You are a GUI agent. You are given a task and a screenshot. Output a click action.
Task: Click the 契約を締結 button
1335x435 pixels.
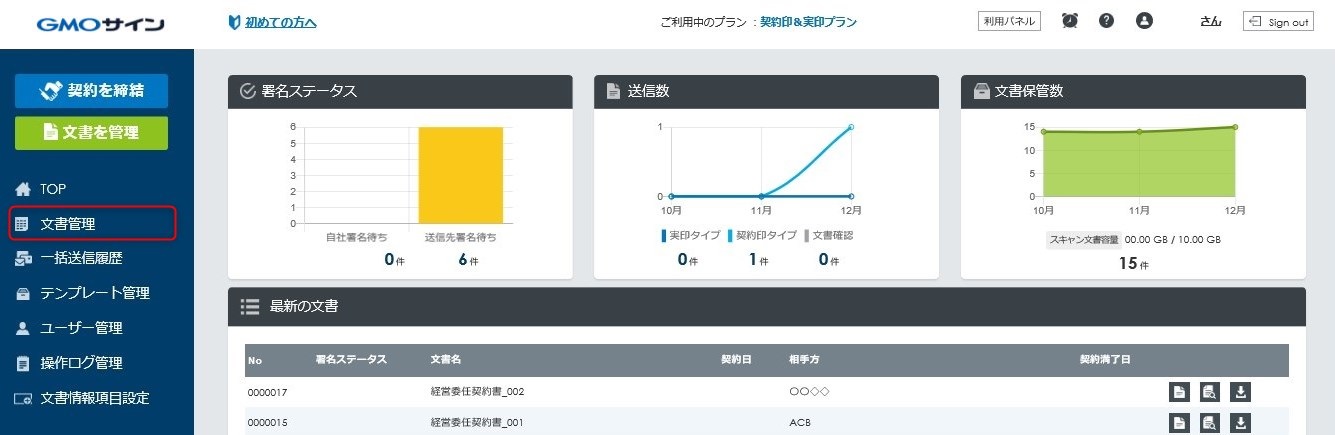coord(91,91)
